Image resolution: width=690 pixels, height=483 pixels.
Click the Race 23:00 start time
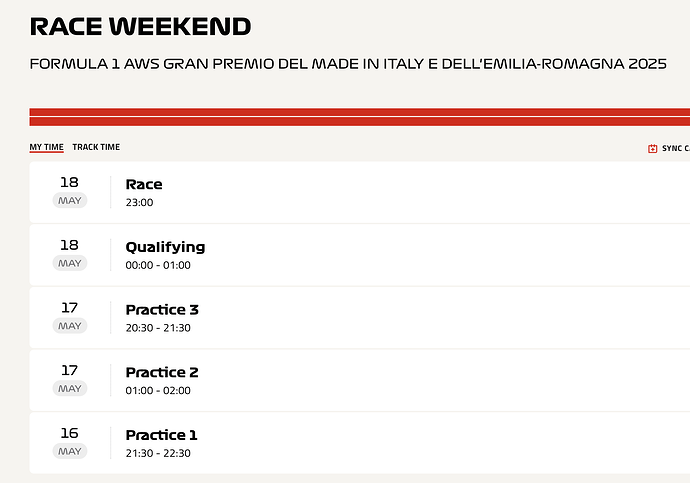click(x=139, y=202)
